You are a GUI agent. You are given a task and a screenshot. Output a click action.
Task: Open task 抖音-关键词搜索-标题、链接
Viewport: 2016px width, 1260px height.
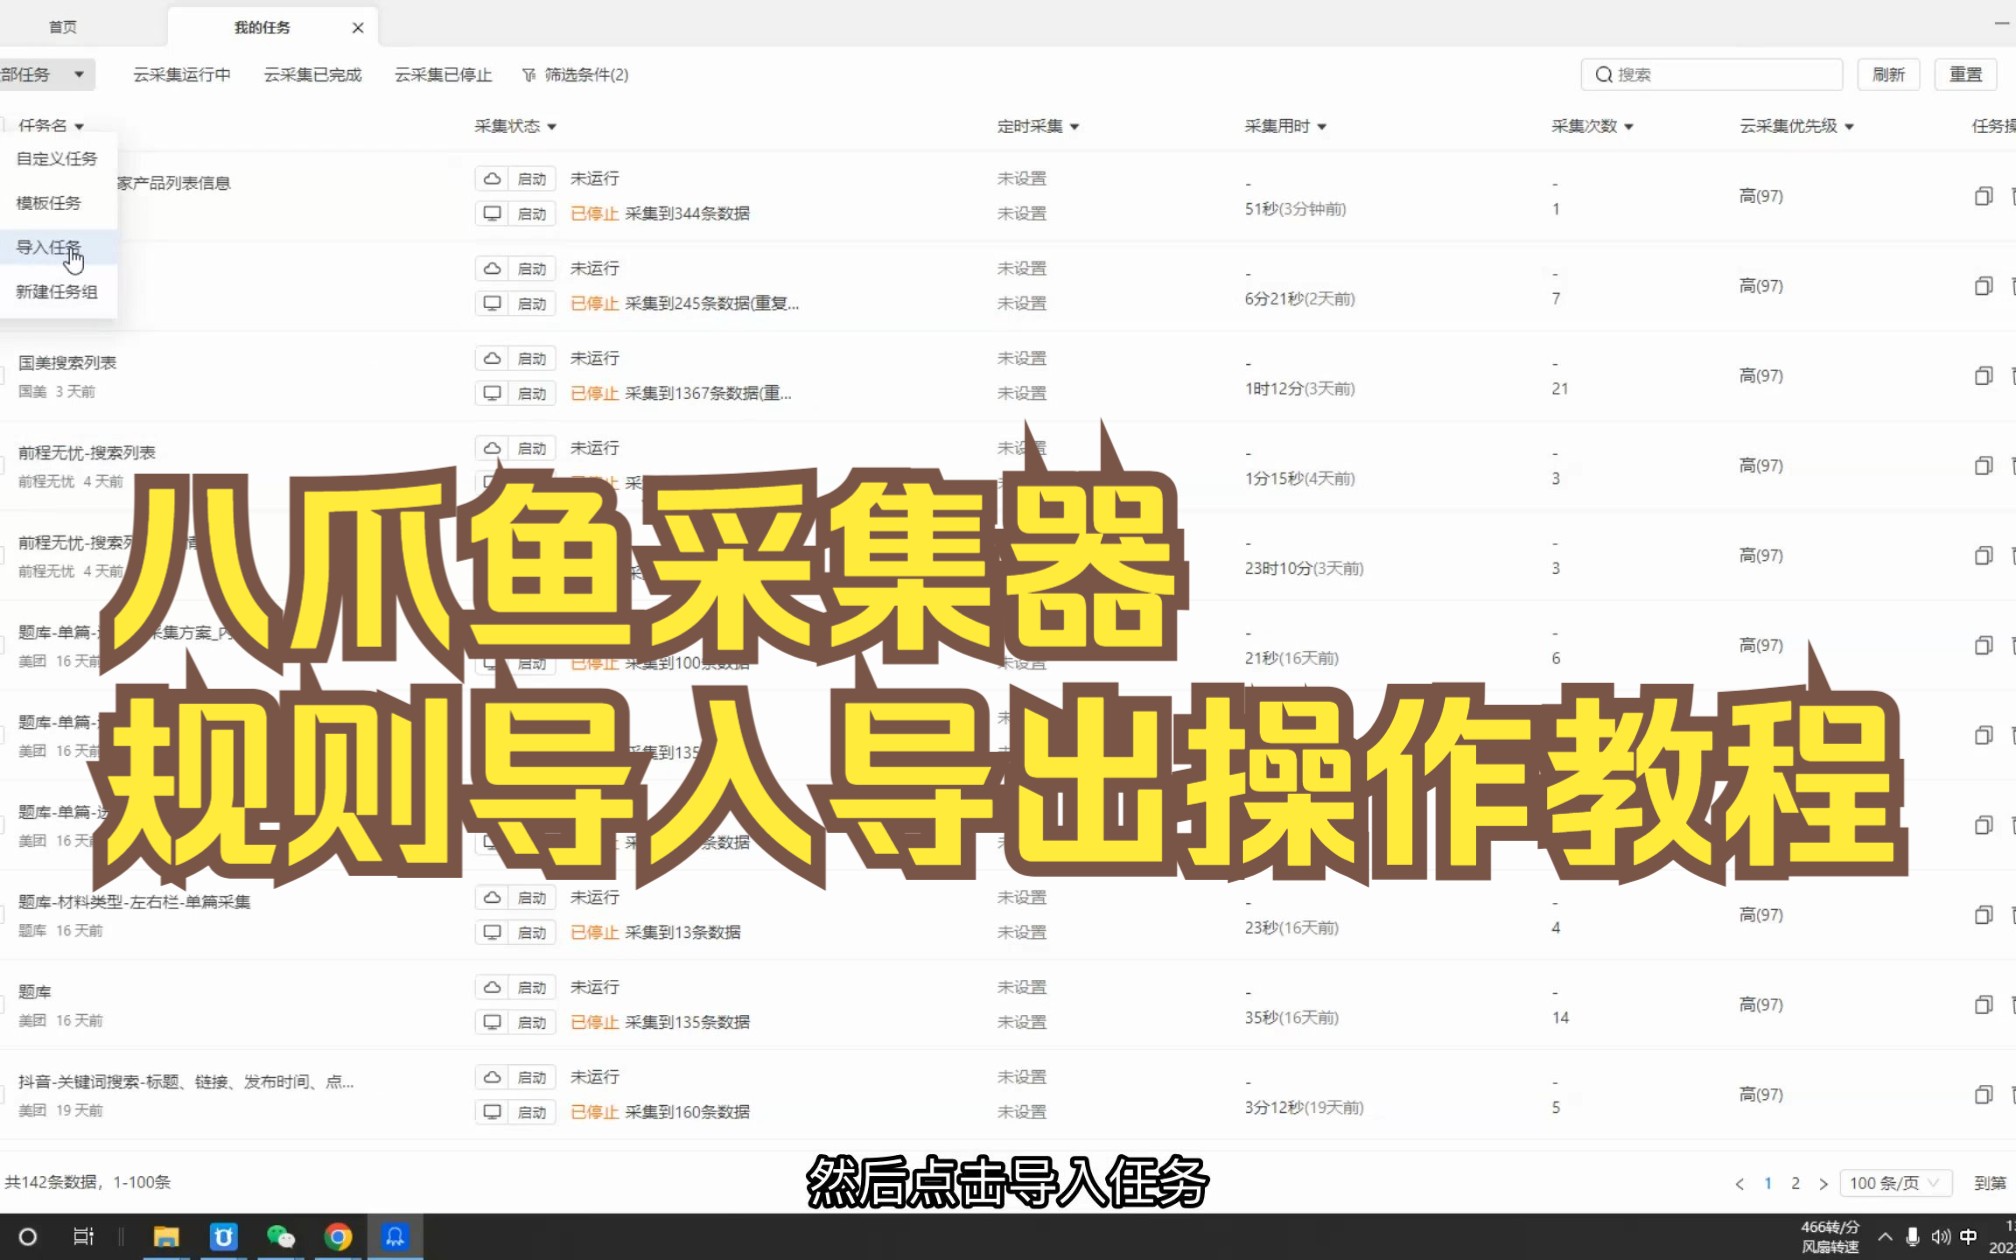[x=185, y=1081]
